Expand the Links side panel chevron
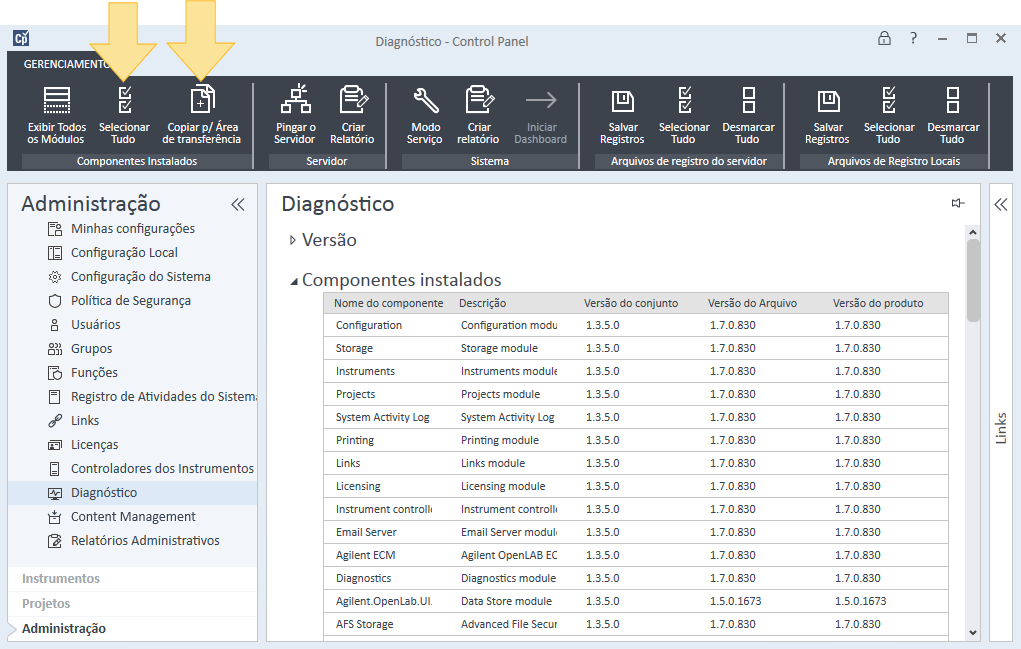 pyautogui.click(x=1001, y=204)
